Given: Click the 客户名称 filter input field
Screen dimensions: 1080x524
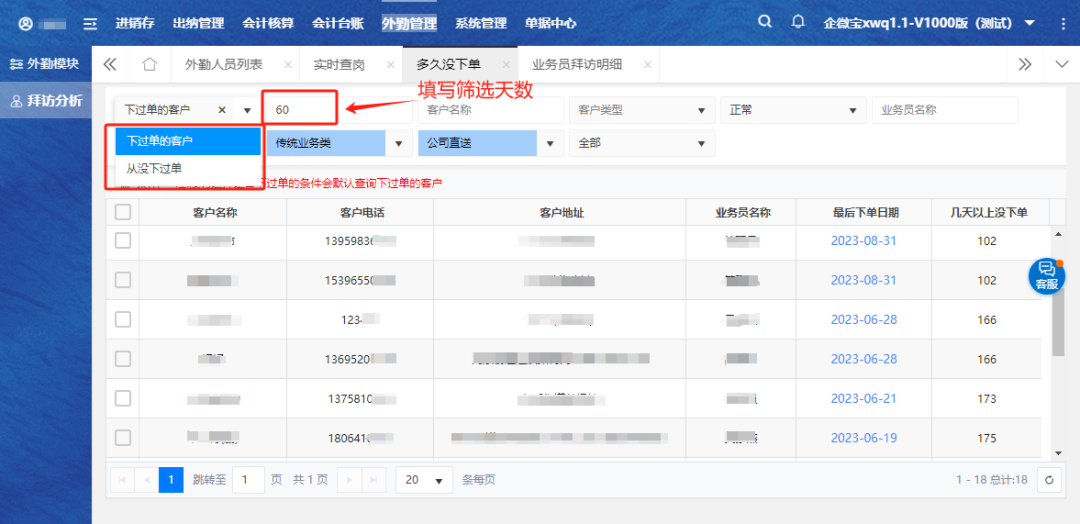Looking at the screenshot, I should click(490, 110).
